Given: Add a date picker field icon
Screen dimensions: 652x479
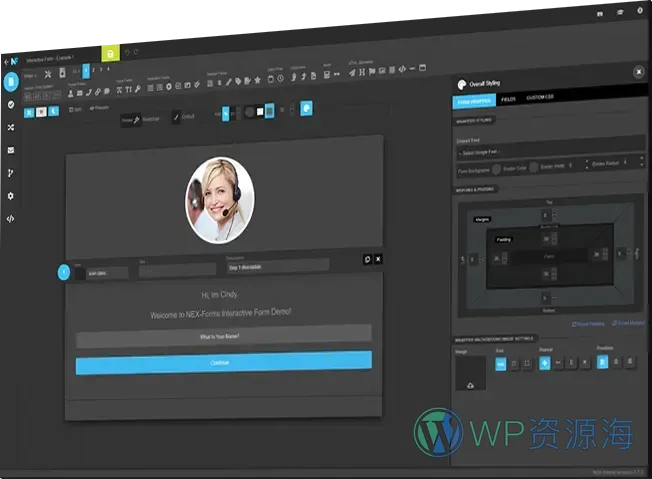Looking at the screenshot, I should [x=271, y=79].
